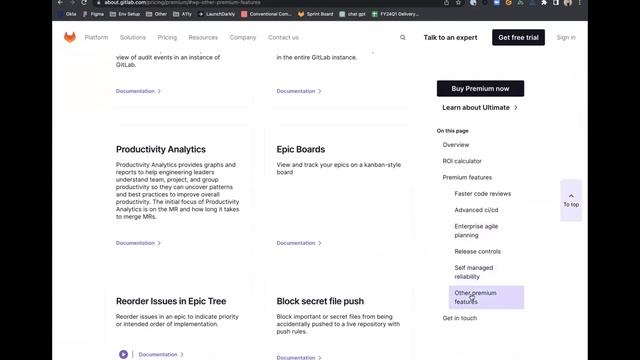Click the share icon in address bar
The height and width of the screenshot is (360, 640).
point(447,2)
